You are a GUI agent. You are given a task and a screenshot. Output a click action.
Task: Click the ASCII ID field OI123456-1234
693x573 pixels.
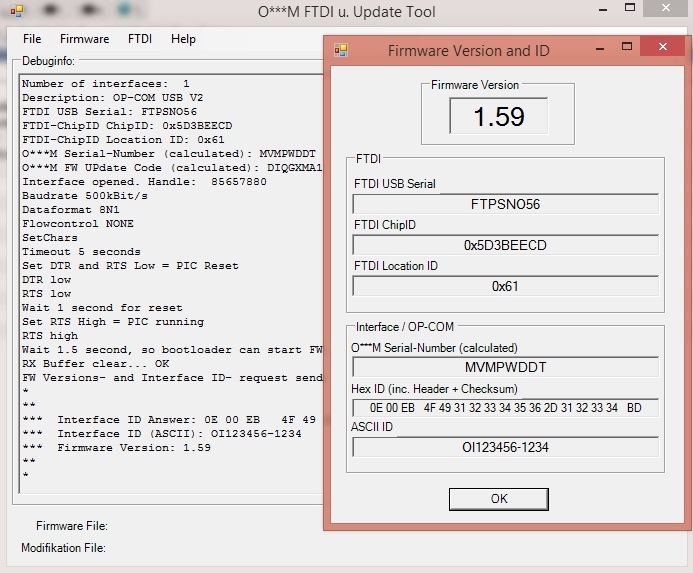coord(505,447)
